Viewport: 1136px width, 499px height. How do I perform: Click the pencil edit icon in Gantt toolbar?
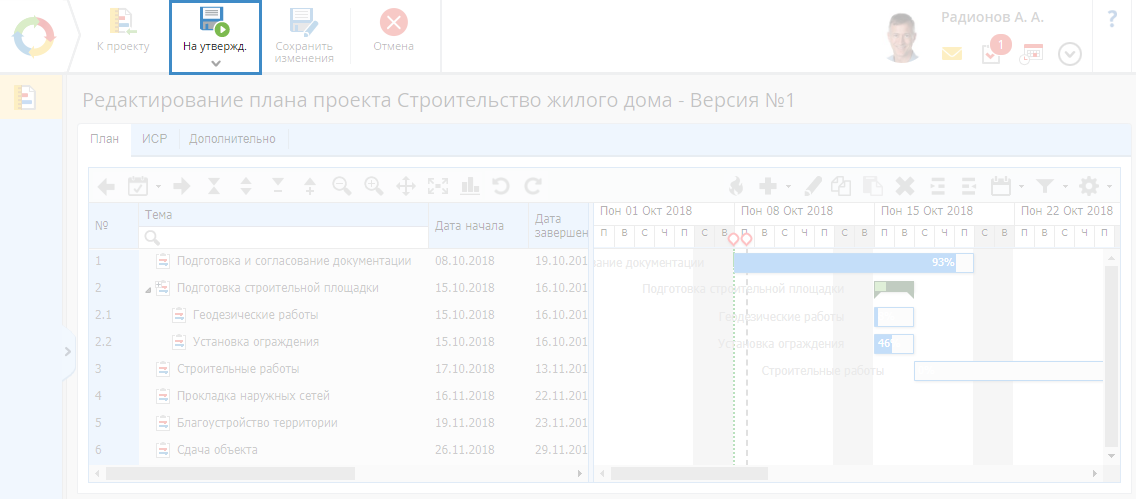(812, 185)
